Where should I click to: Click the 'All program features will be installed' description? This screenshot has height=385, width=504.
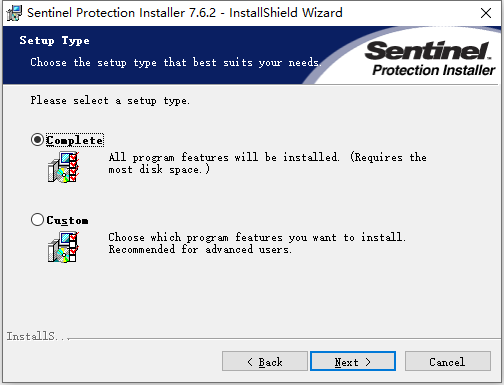point(268,163)
